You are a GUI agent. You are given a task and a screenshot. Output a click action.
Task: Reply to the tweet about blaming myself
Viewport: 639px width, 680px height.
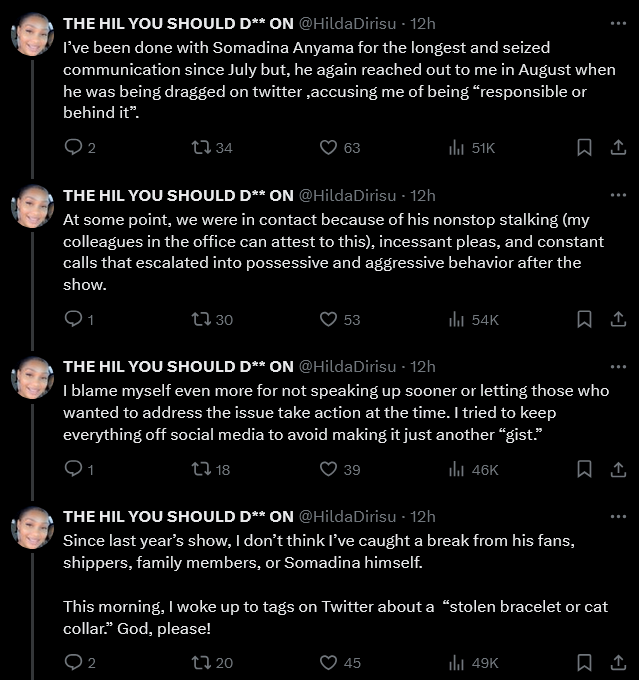(73, 469)
